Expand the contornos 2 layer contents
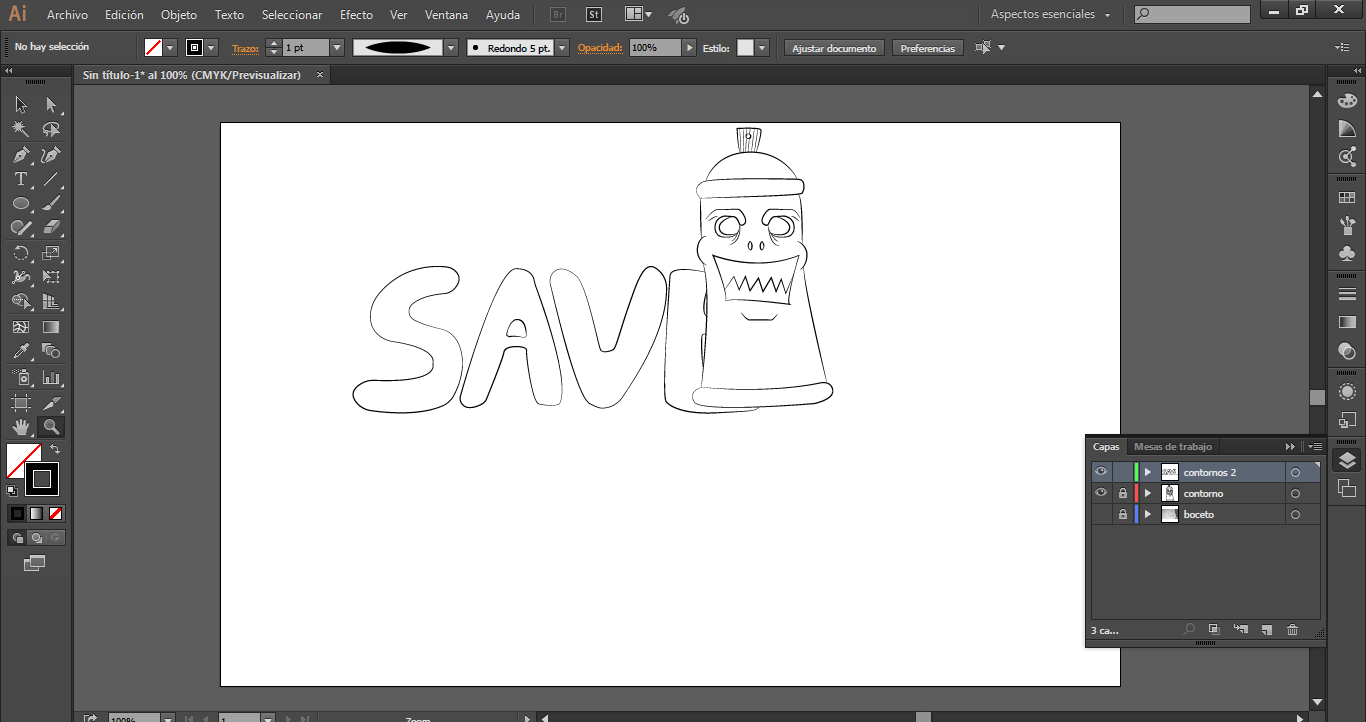The image size is (1366, 722). tap(1147, 472)
